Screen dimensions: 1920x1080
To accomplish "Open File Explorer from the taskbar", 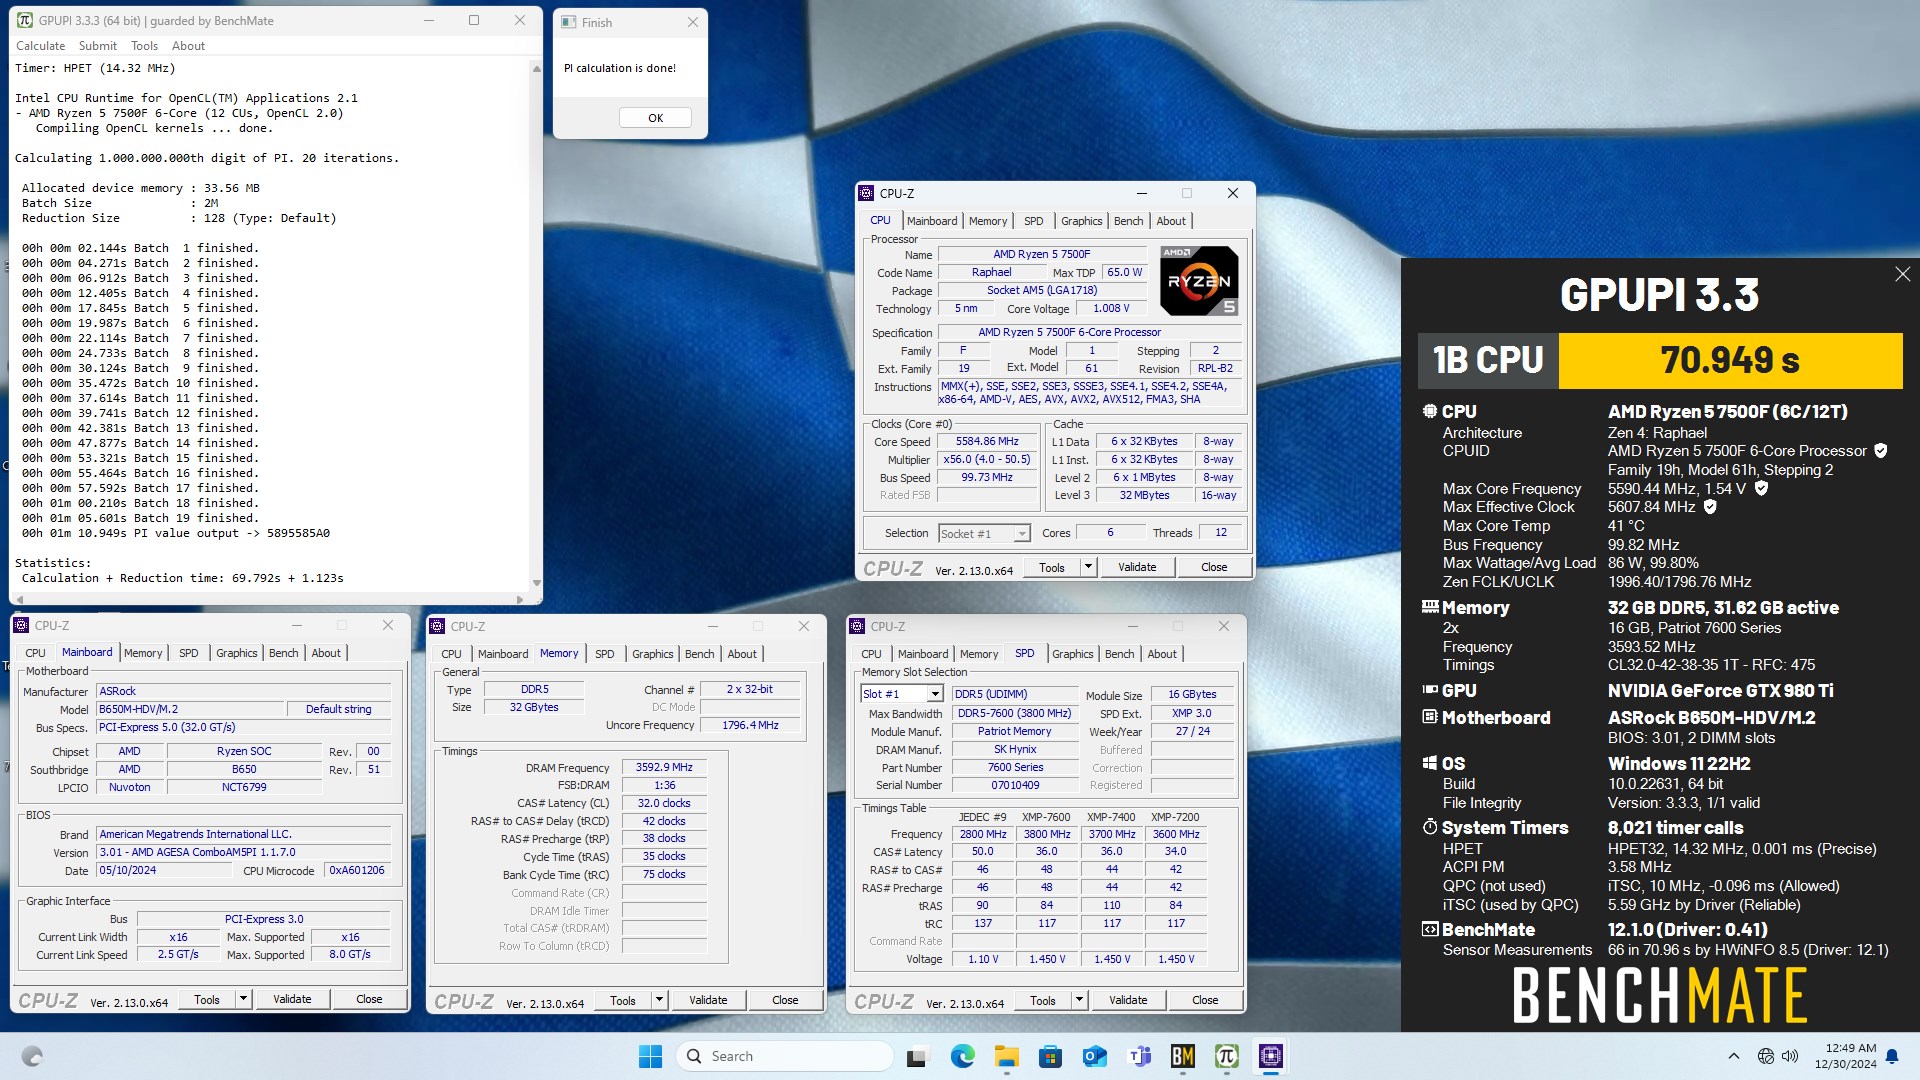I will pos(1006,1056).
